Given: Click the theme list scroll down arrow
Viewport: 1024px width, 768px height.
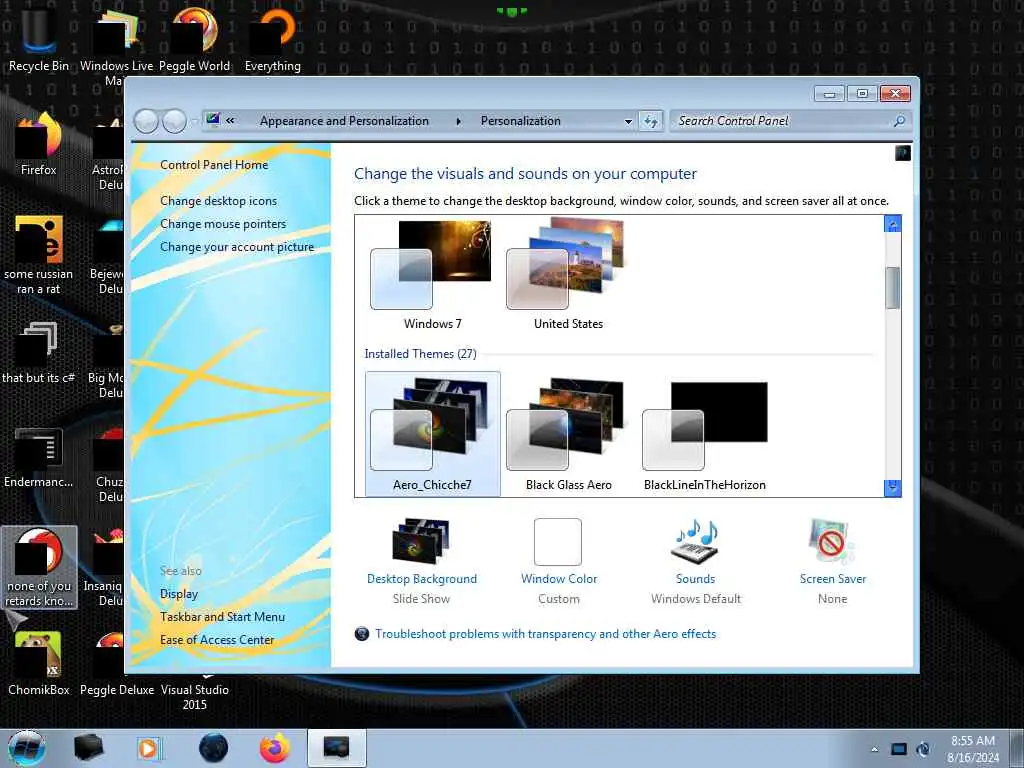Looking at the screenshot, I should coord(892,487).
